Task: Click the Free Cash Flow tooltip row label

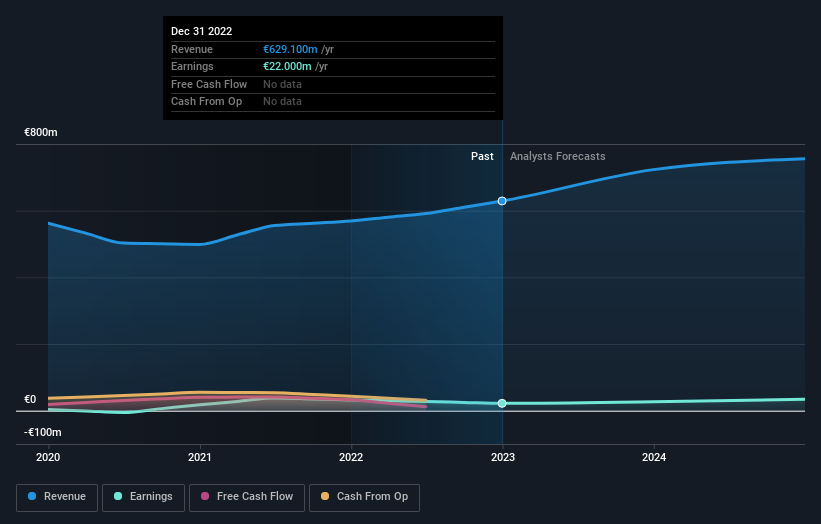Action: (209, 84)
